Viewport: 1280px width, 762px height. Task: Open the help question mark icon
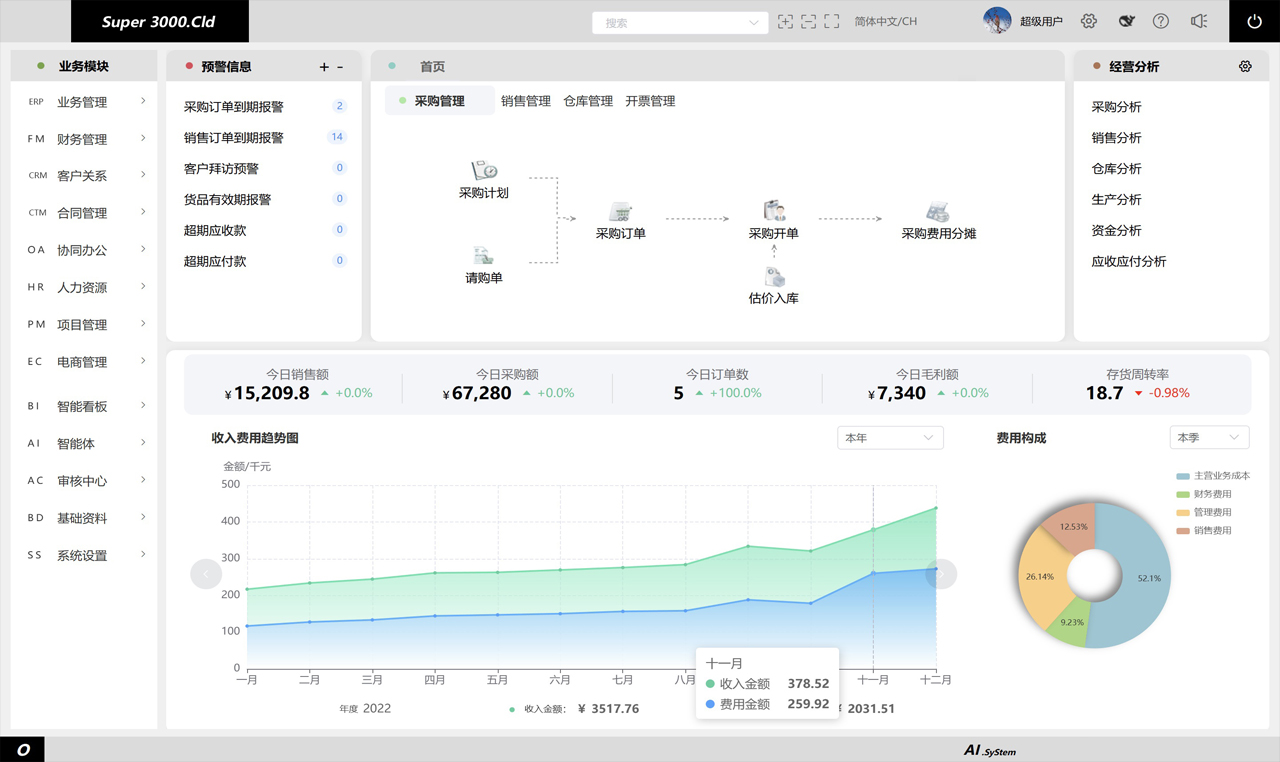pyautogui.click(x=1161, y=21)
